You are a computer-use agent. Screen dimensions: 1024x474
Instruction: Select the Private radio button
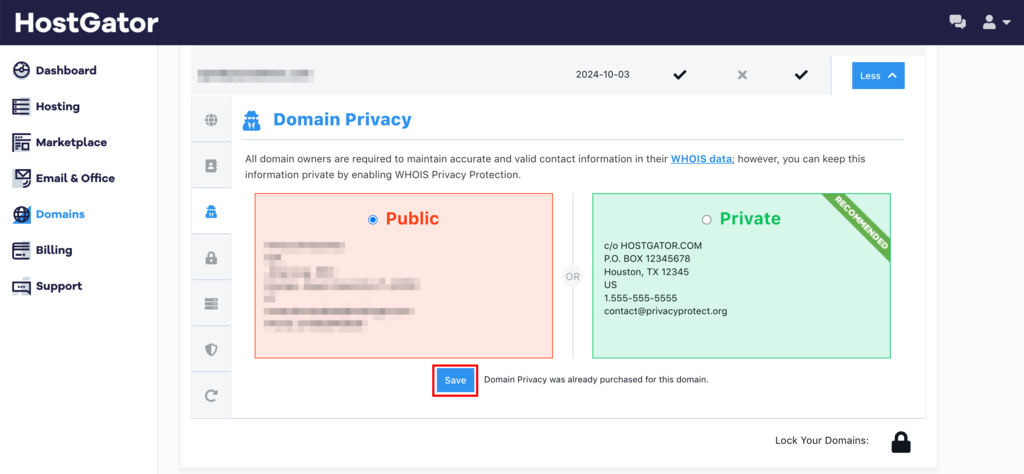(x=707, y=220)
